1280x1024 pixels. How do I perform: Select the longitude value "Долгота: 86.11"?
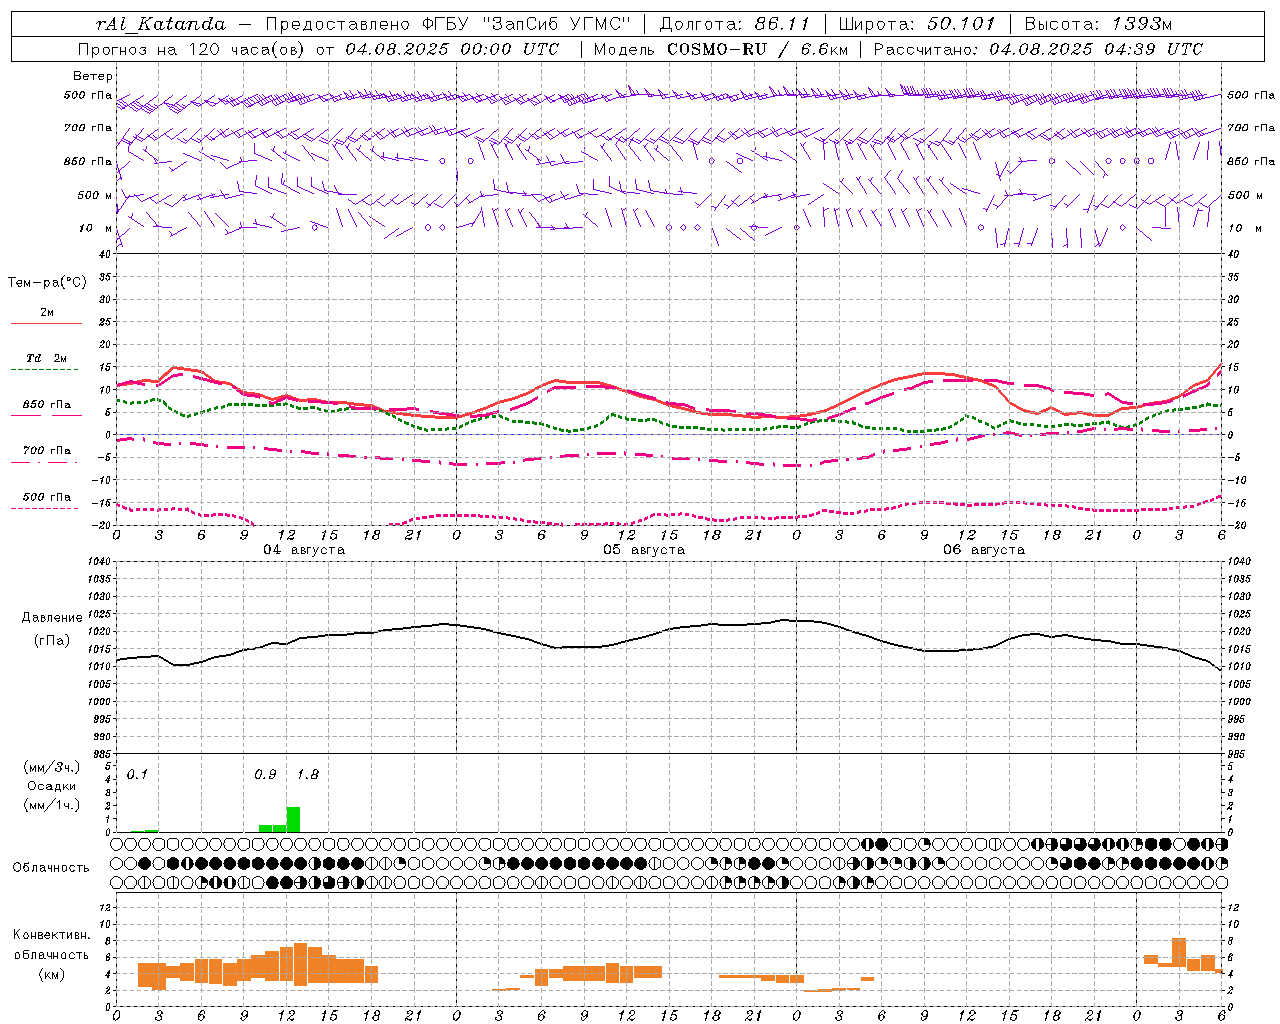pos(735,24)
